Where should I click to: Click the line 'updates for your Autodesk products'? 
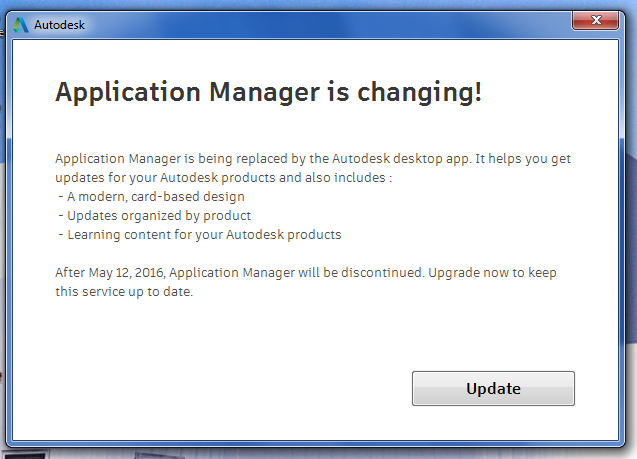click(223, 178)
